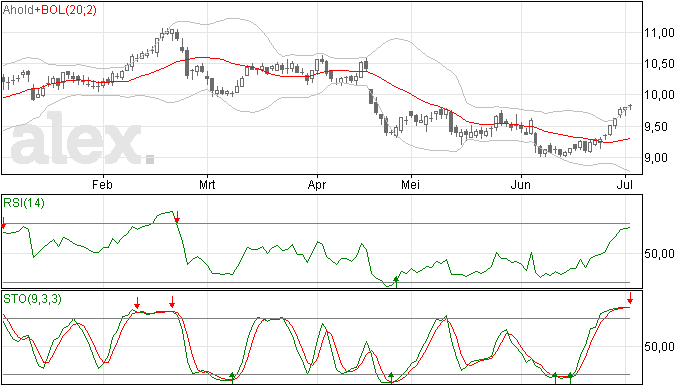Click STO green buy arrow in late April
Viewport: 690px width, 387px height.
click(391, 378)
